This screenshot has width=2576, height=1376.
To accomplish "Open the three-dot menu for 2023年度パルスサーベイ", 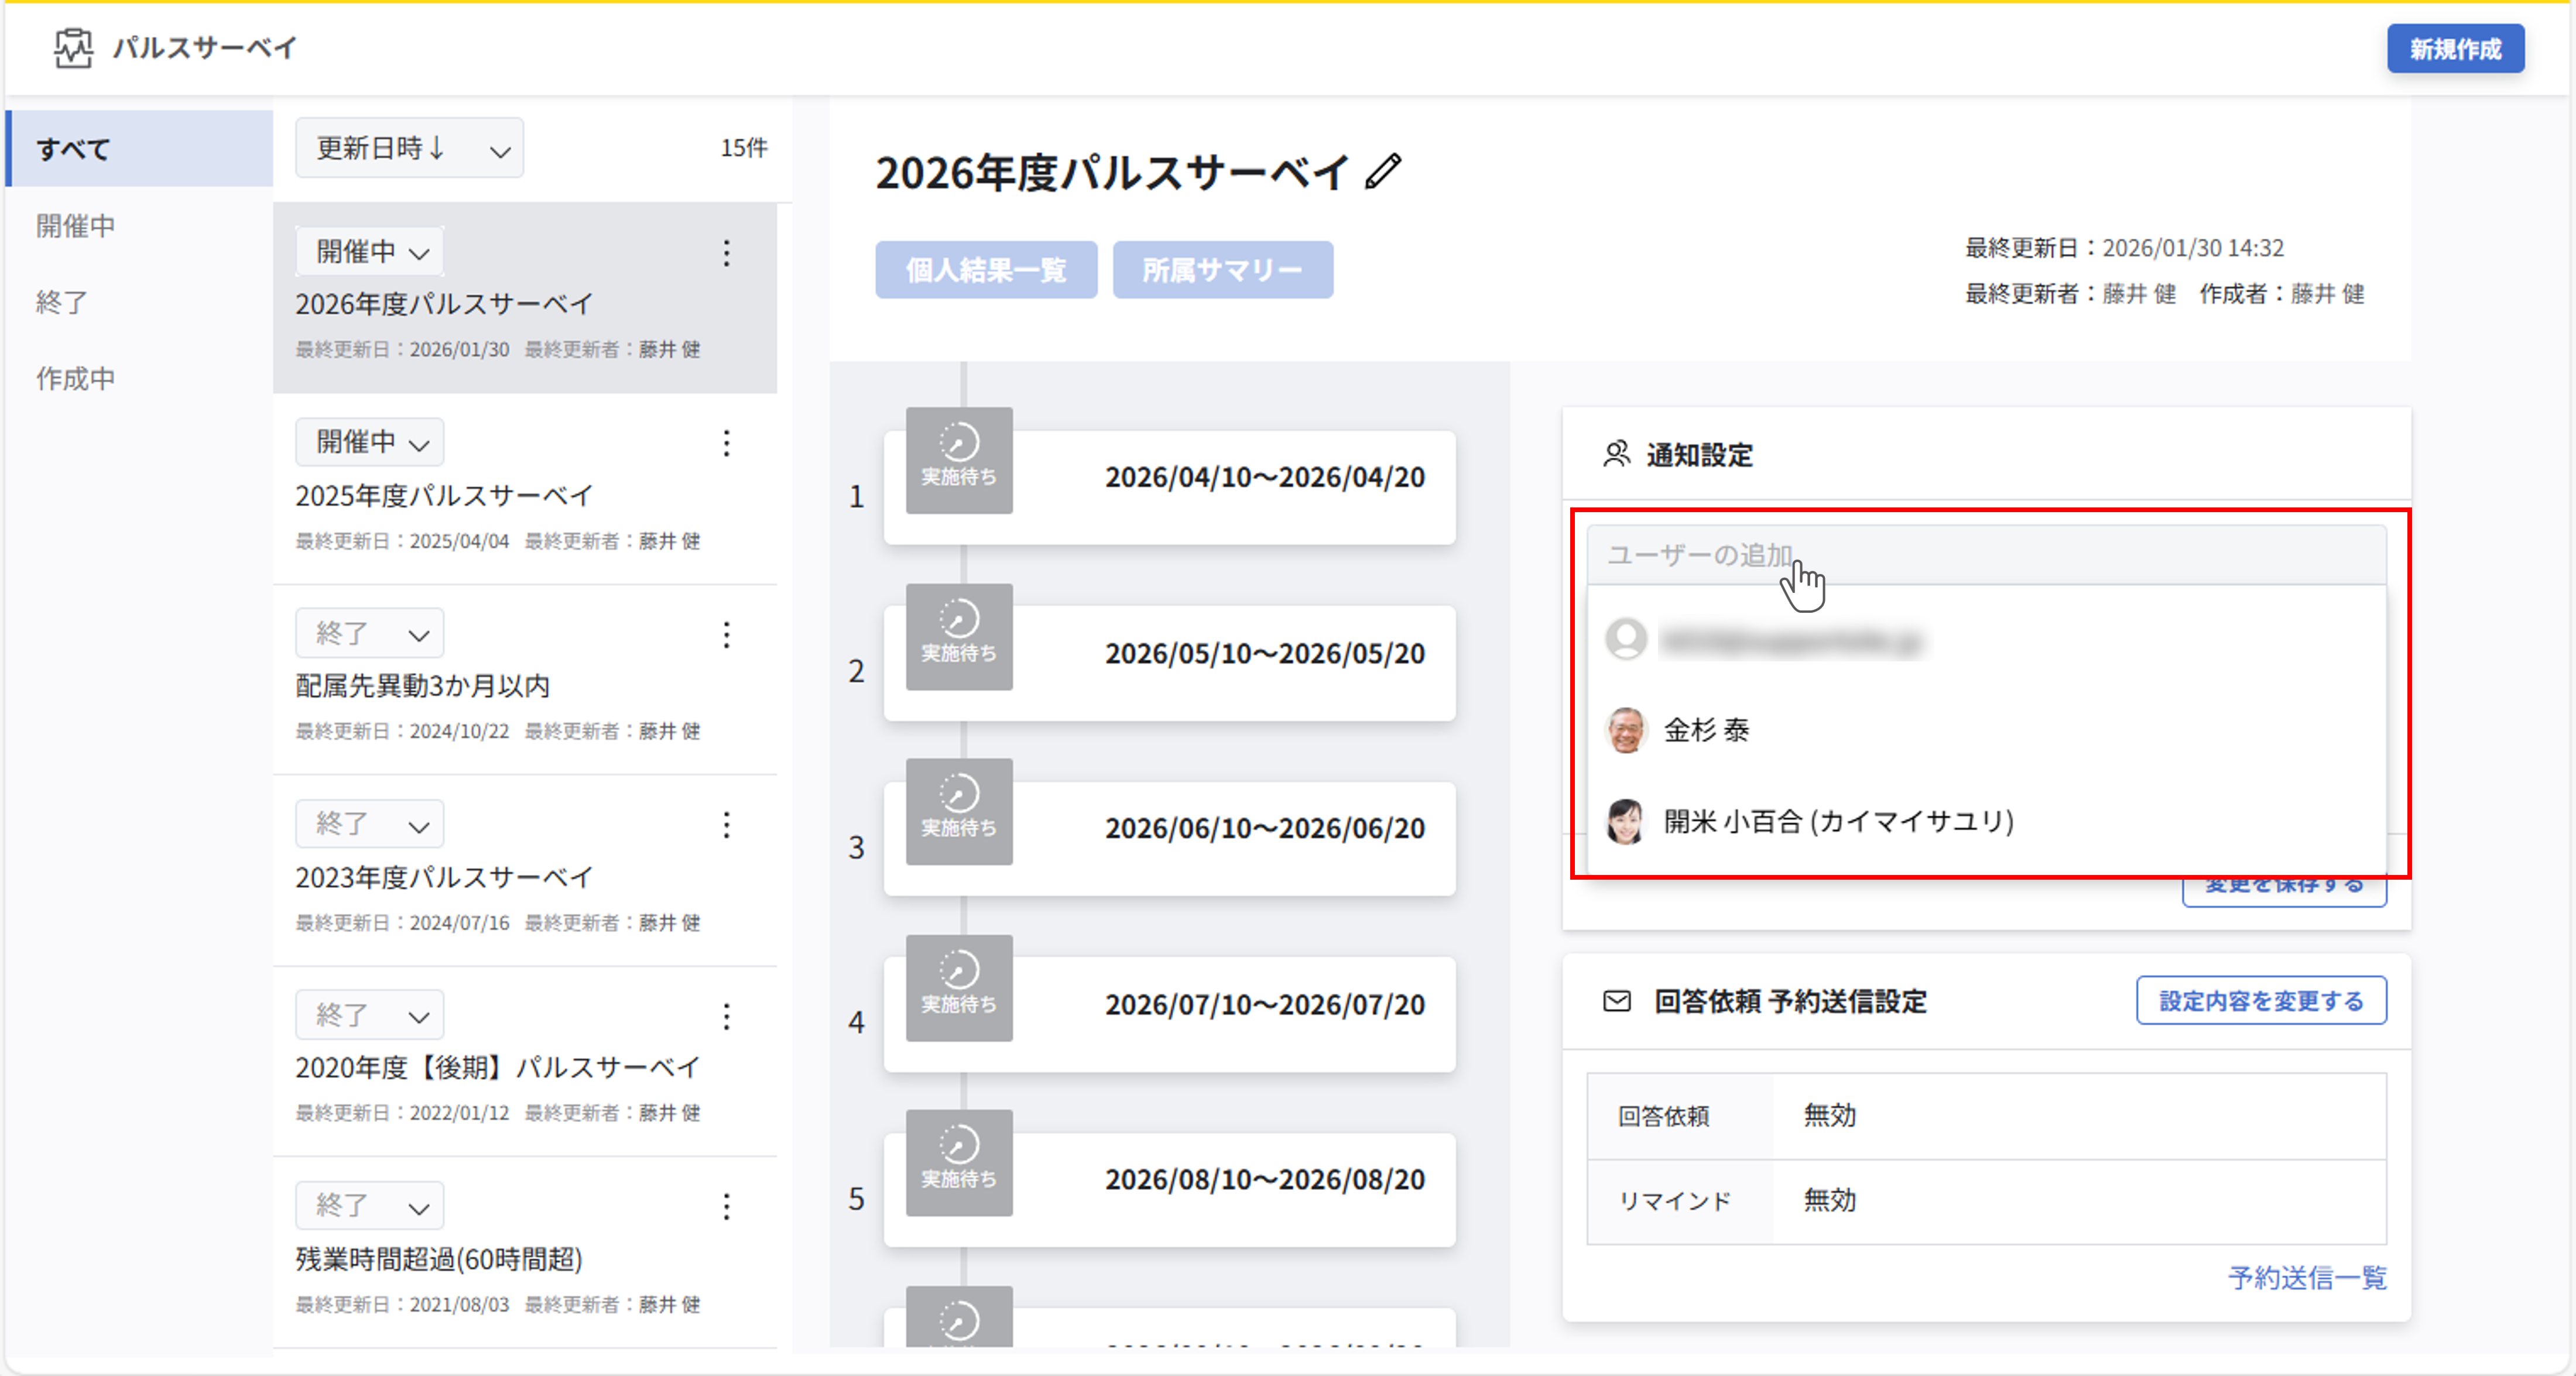I will tap(727, 825).
